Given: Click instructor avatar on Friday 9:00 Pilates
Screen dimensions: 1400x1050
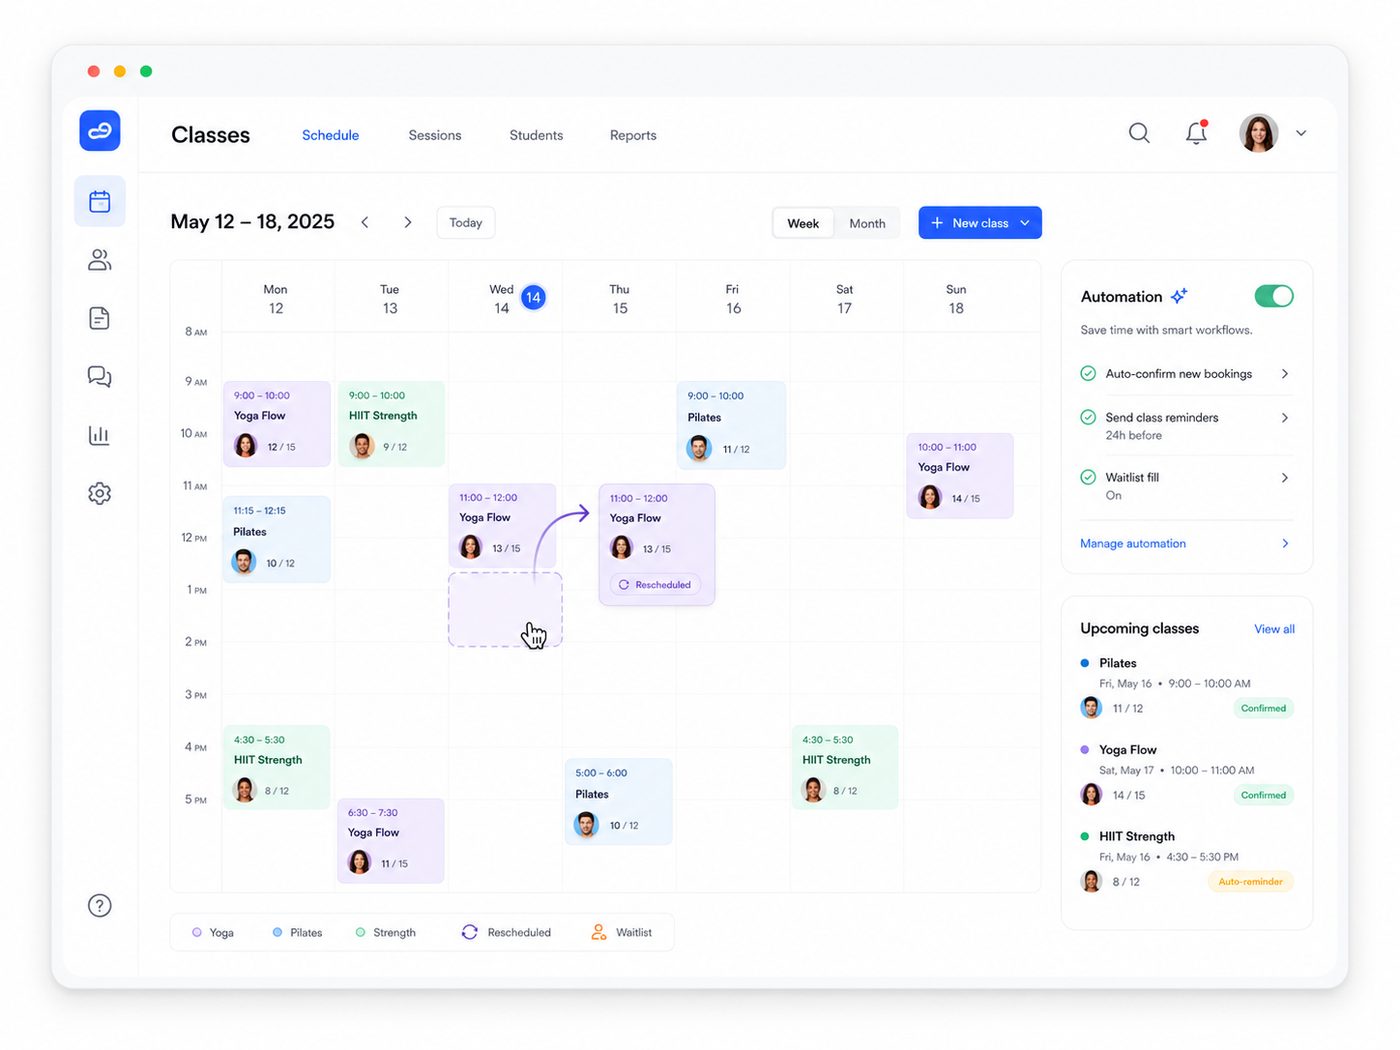Looking at the screenshot, I should pyautogui.click(x=699, y=448).
